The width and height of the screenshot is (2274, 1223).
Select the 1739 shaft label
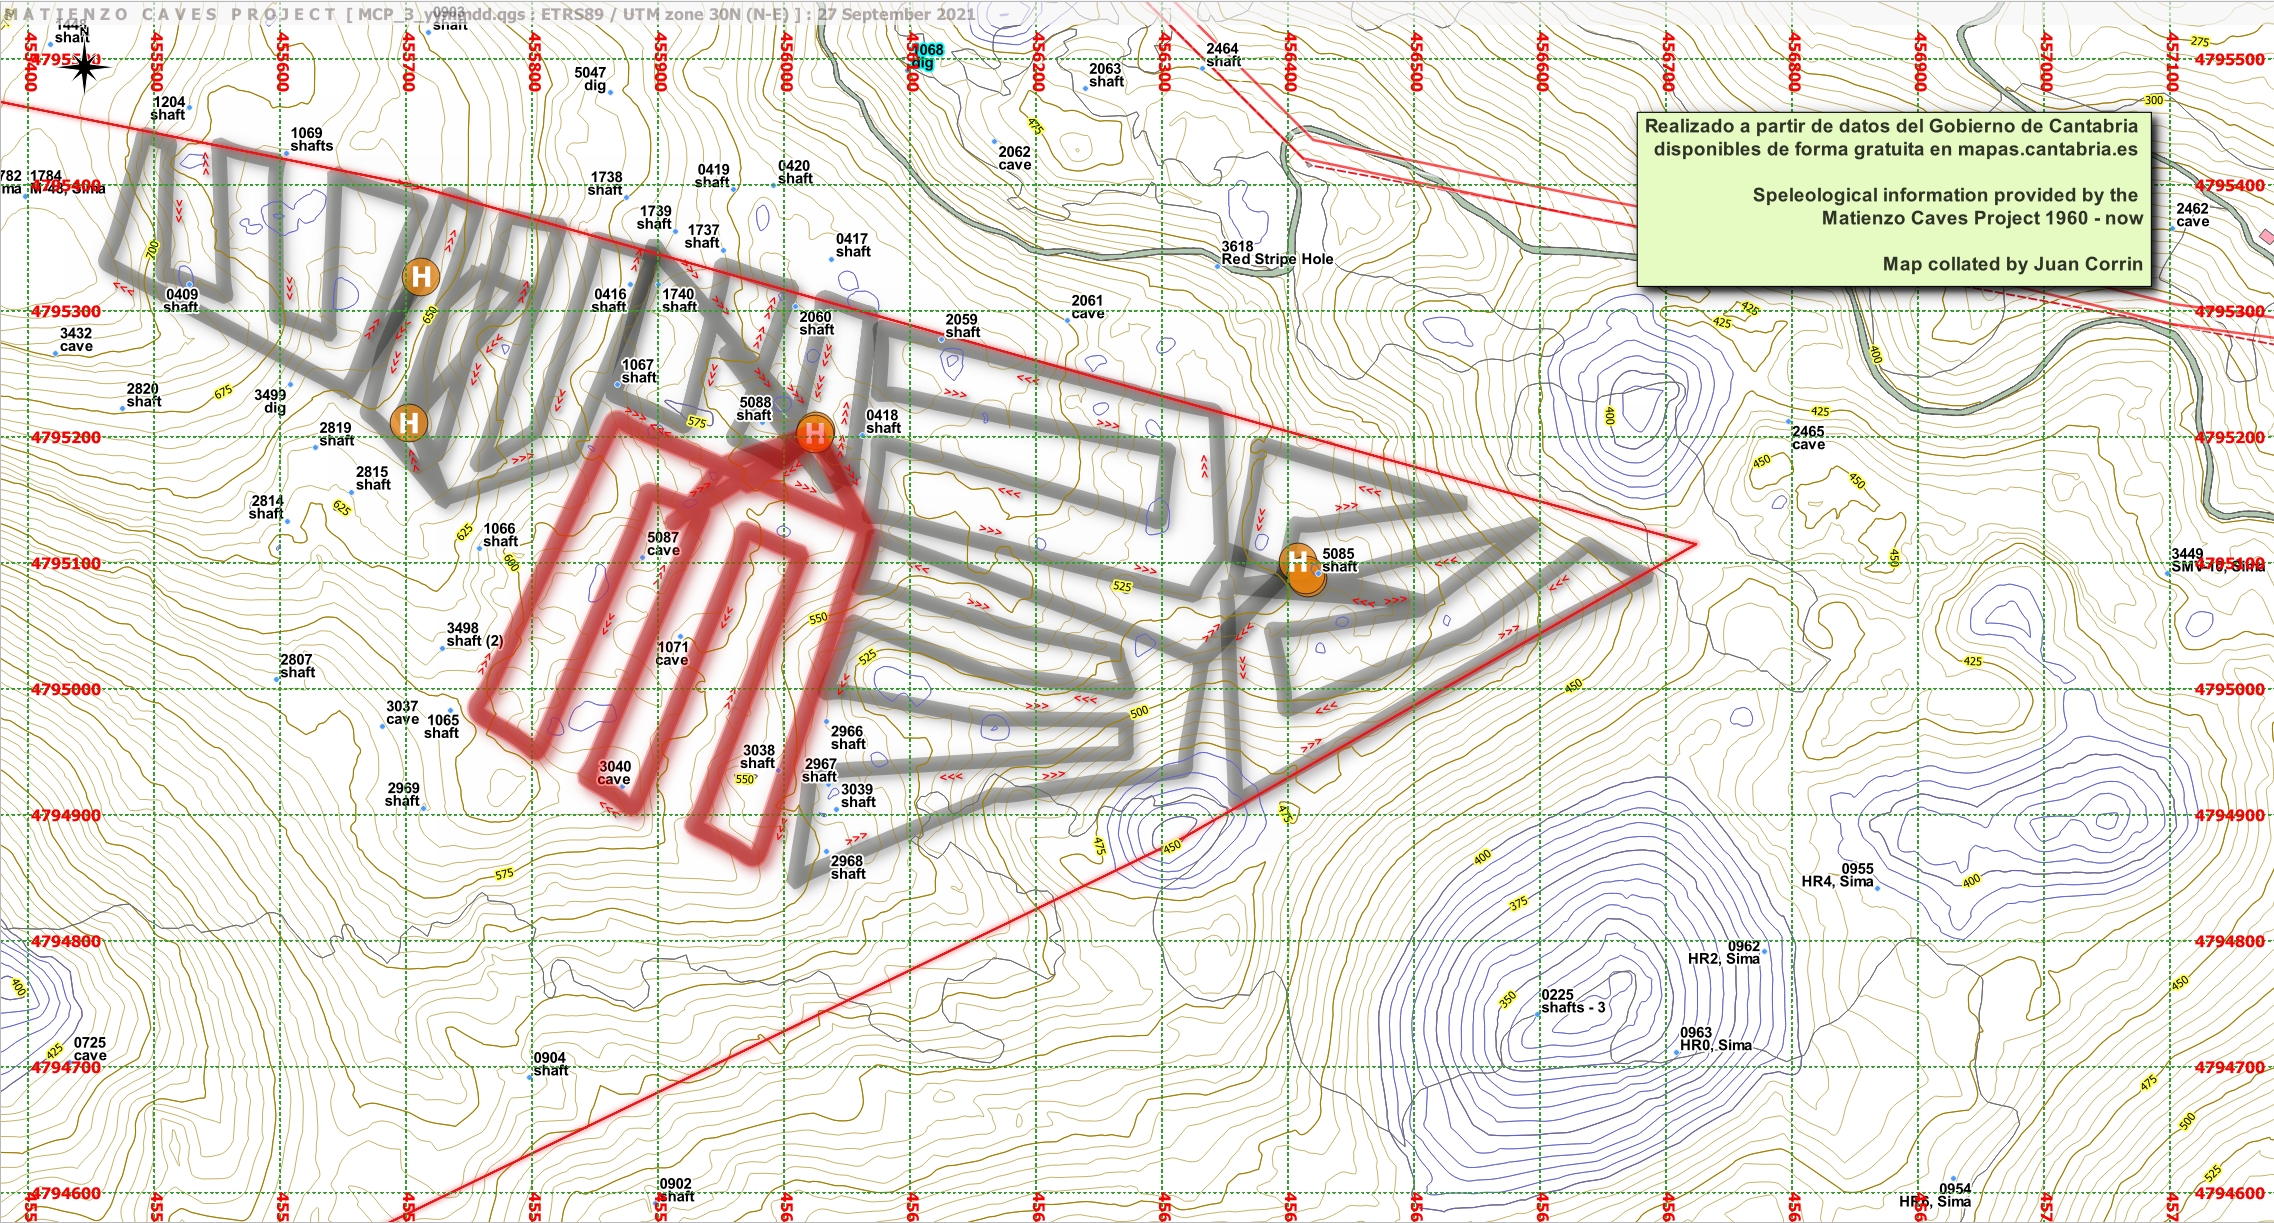pos(655,217)
